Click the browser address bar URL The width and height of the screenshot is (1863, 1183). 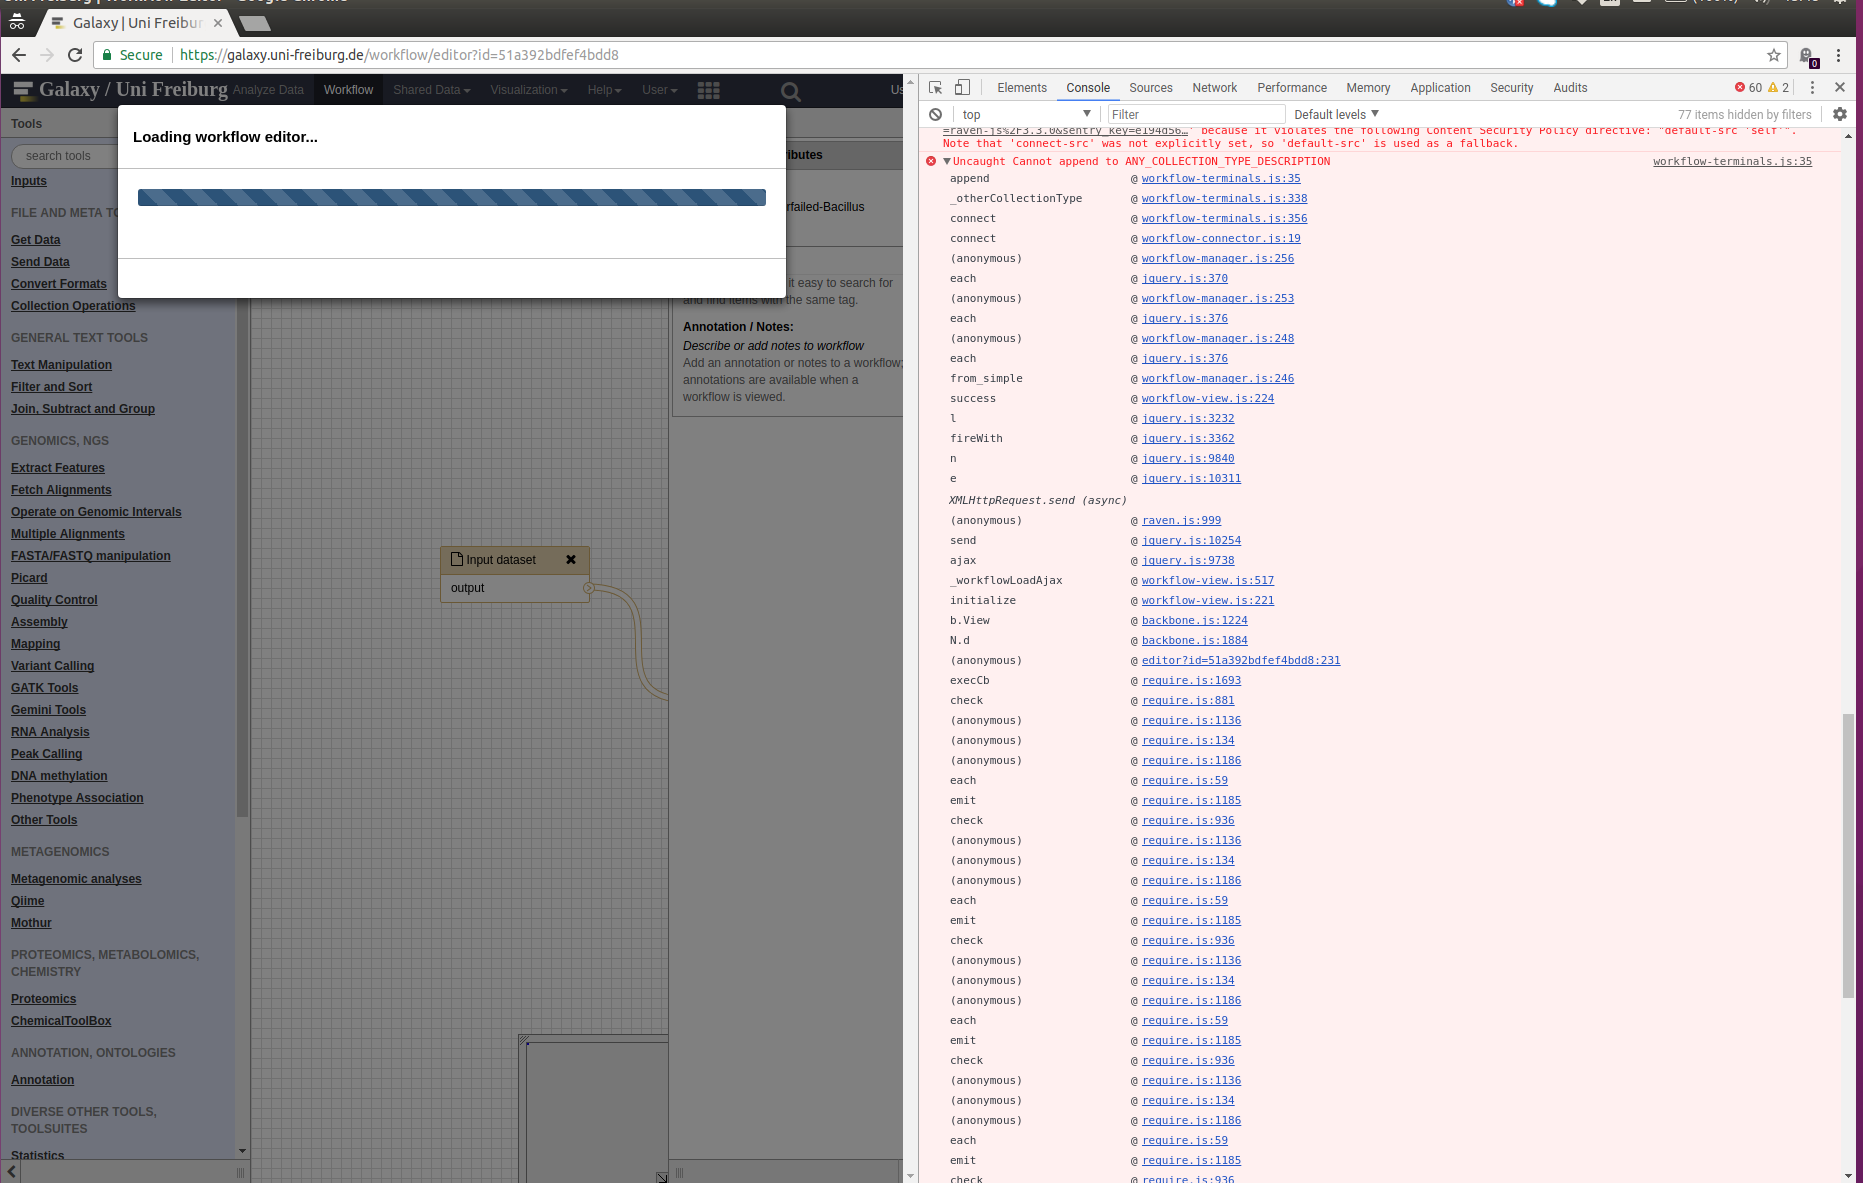coord(399,55)
